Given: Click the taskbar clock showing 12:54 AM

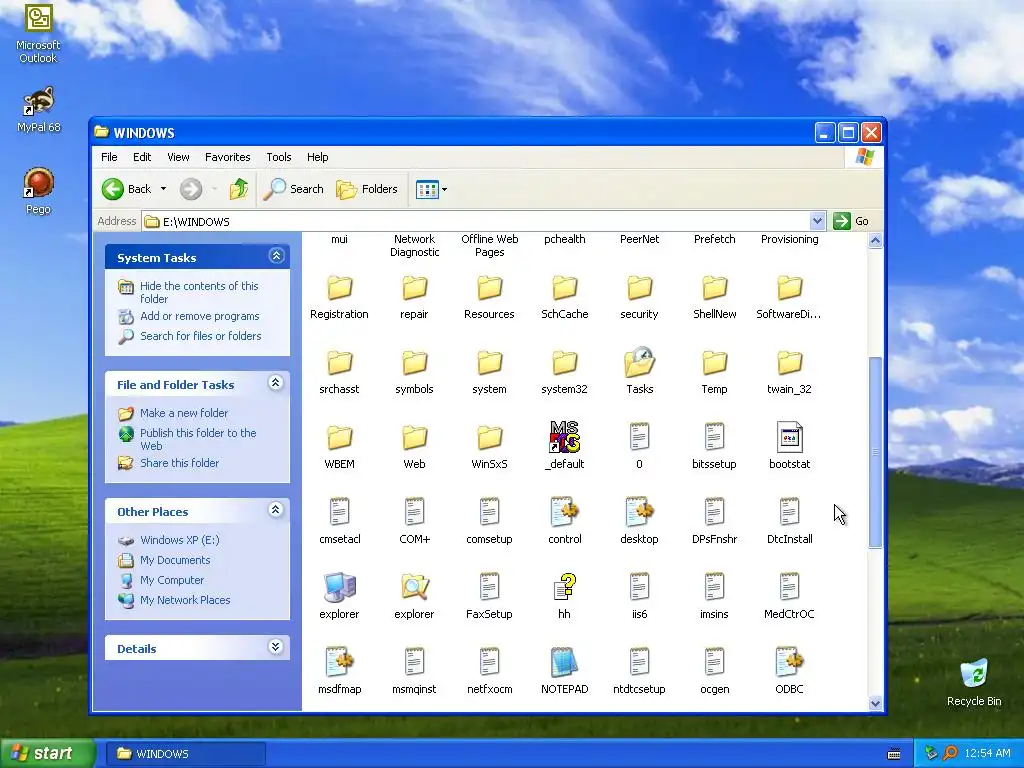Looking at the screenshot, I should coord(987,753).
